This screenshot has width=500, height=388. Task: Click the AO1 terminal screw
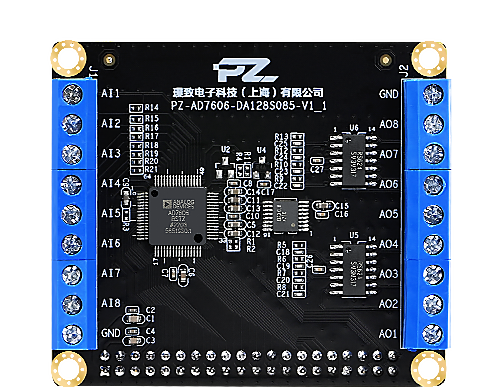coord(433,334)
